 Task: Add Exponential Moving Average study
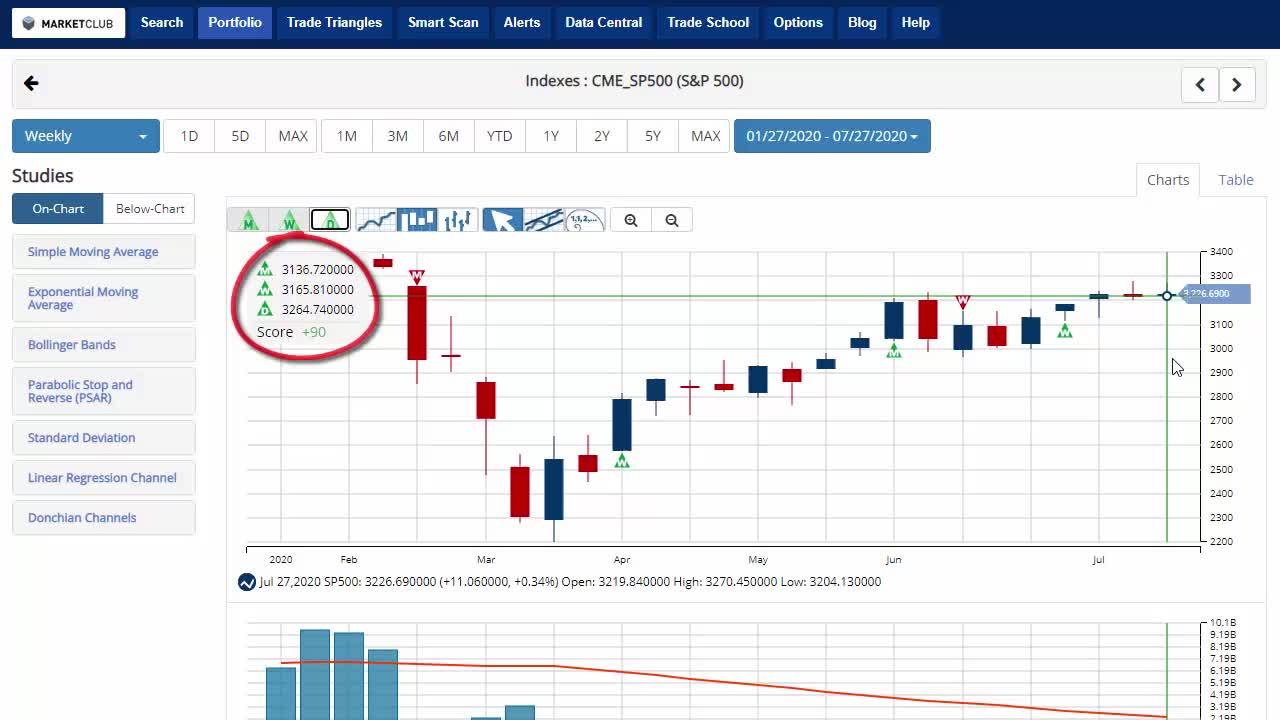[104, 298]
